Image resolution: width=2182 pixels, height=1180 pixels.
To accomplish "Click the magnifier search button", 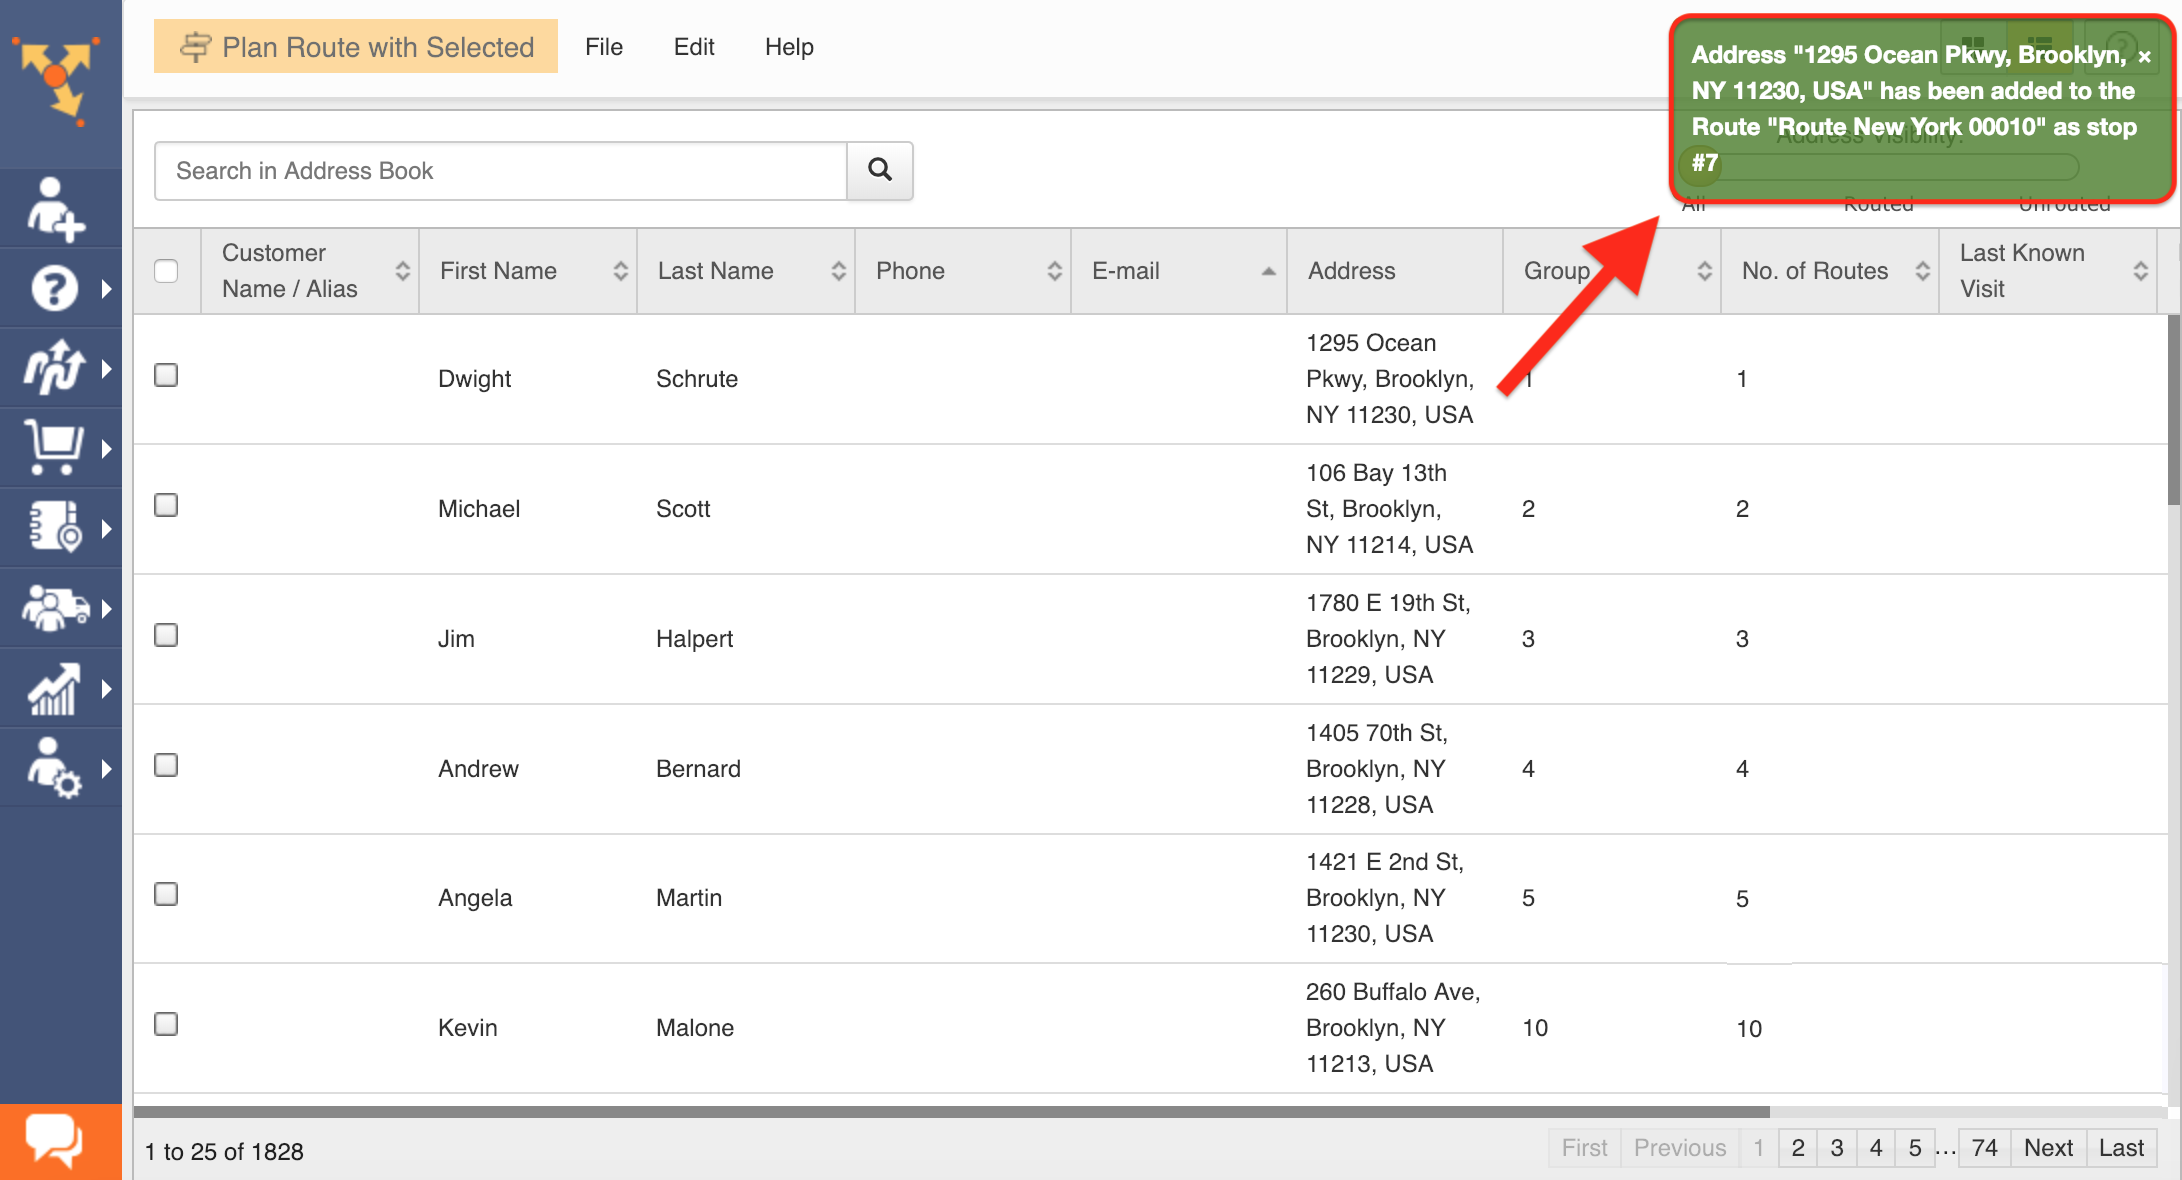I will pos(879,170).
